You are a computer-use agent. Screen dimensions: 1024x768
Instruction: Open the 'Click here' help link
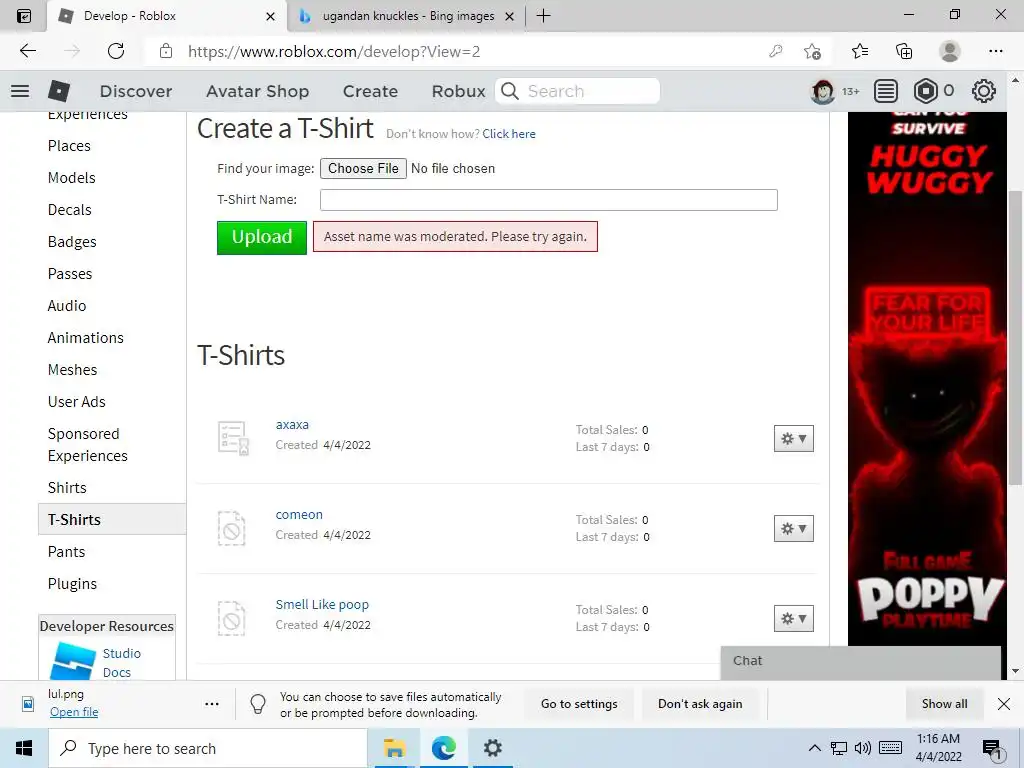click(509, 134)
